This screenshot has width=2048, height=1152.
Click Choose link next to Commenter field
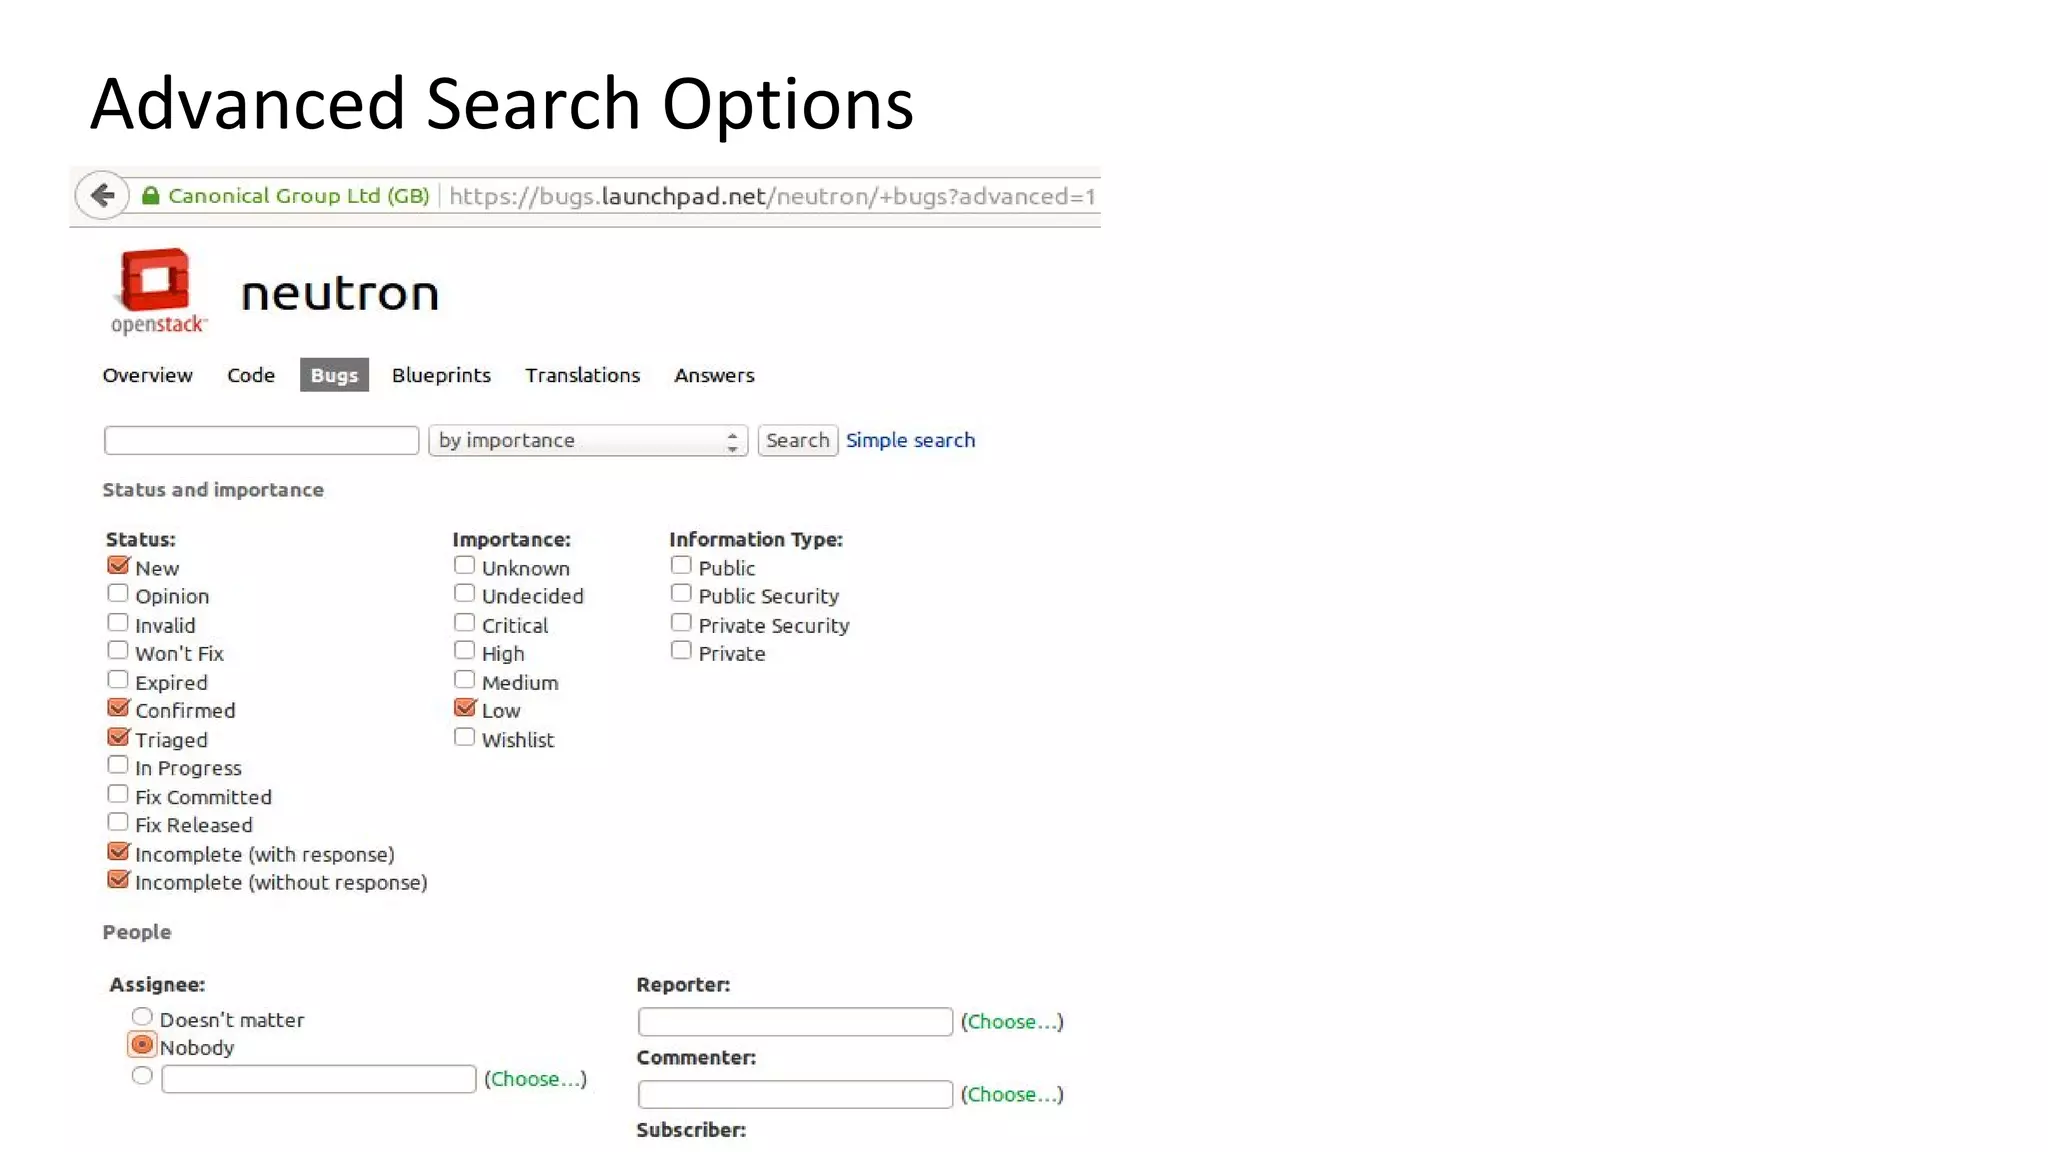click(1012, 1094)
